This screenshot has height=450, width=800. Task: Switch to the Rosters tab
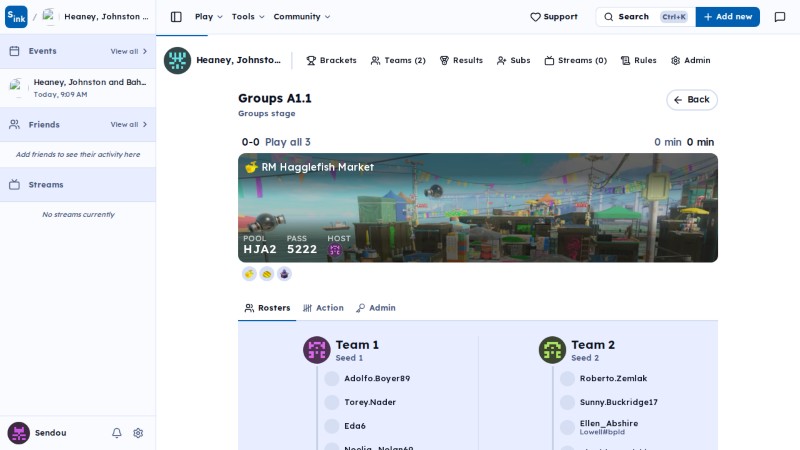(x=267, y=308)
